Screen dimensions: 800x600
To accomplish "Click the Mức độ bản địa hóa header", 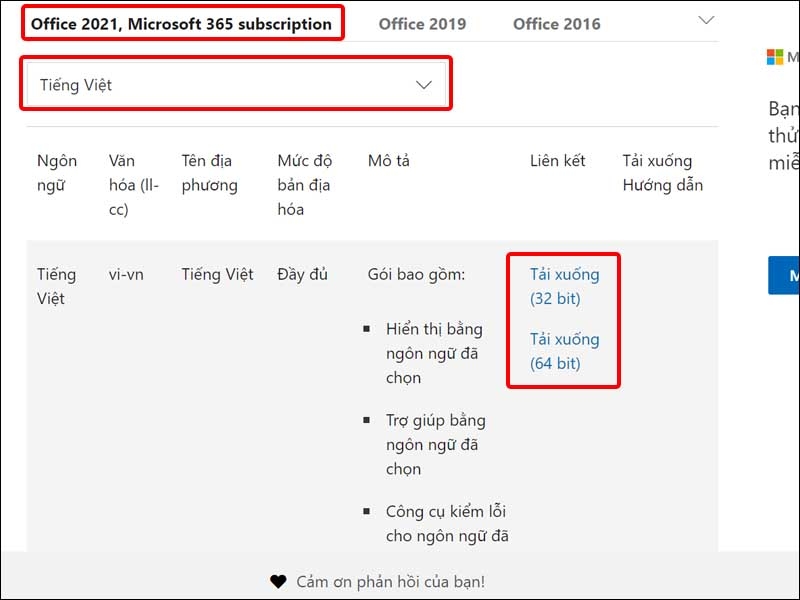I will click(x=305, y=185).
